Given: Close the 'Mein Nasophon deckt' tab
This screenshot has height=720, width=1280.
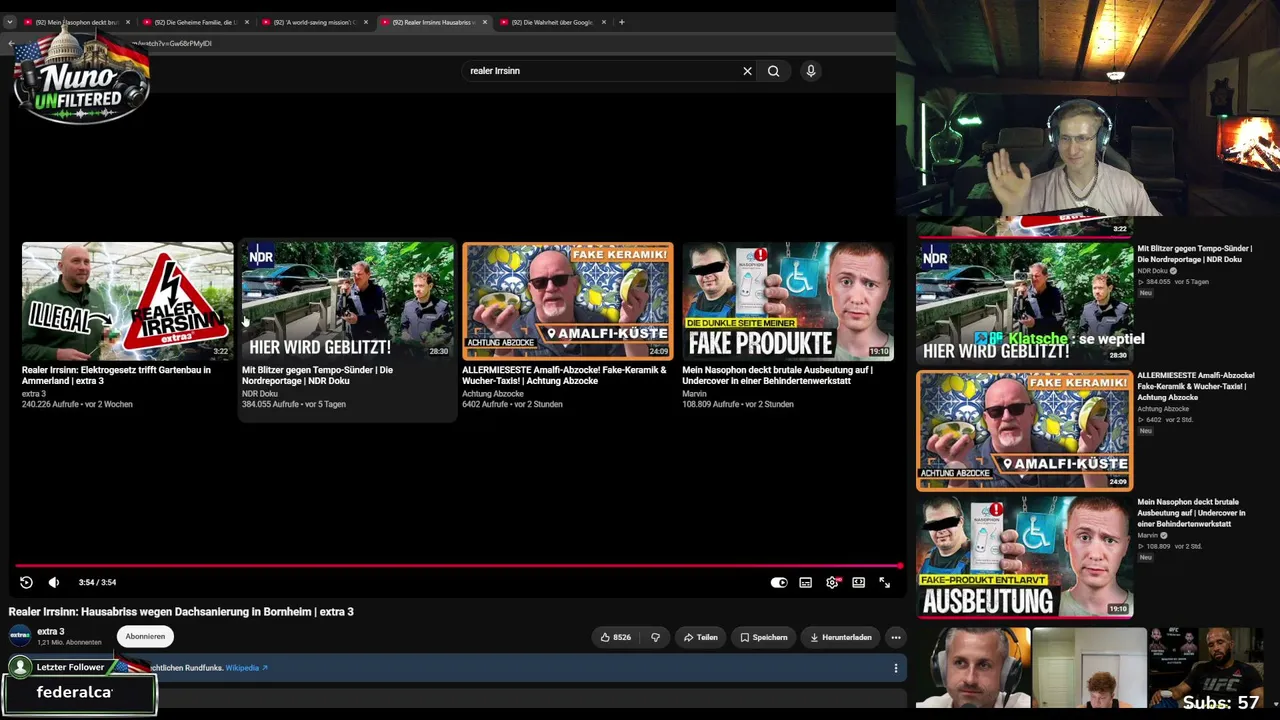Looking at the screenshot, I should pyautogui.click(x=128, y=22).
